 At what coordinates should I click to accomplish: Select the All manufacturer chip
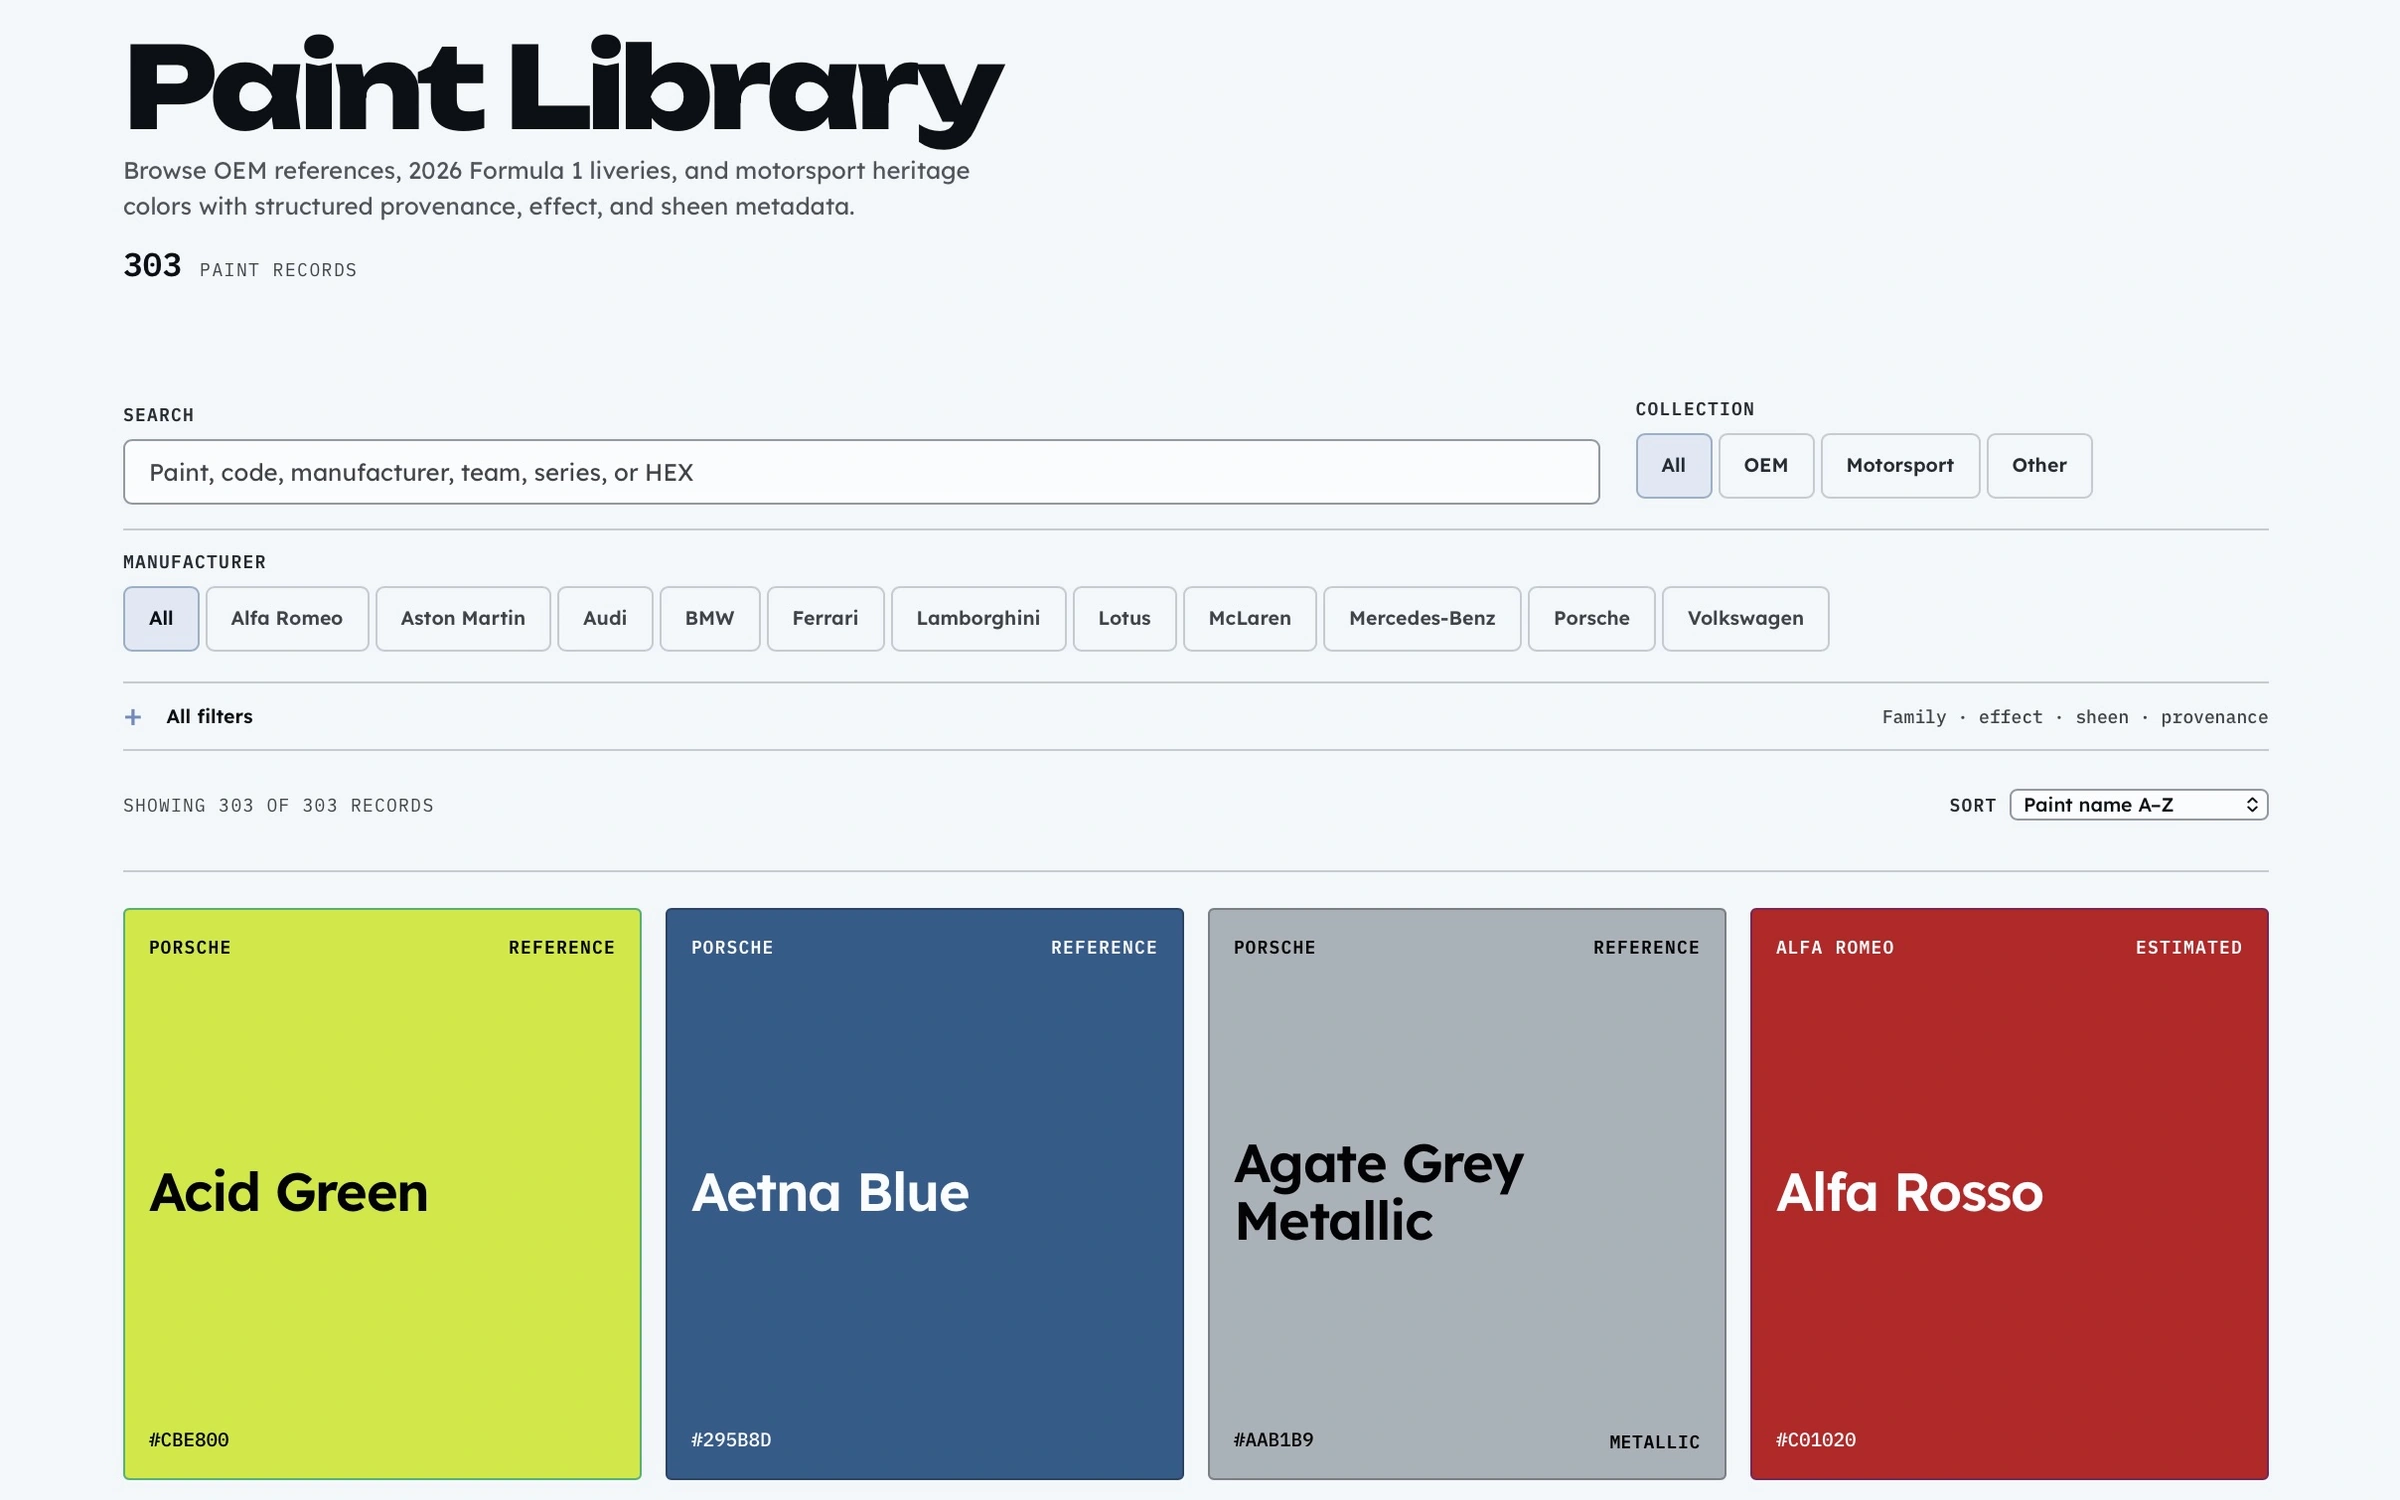tap(161, 618)
